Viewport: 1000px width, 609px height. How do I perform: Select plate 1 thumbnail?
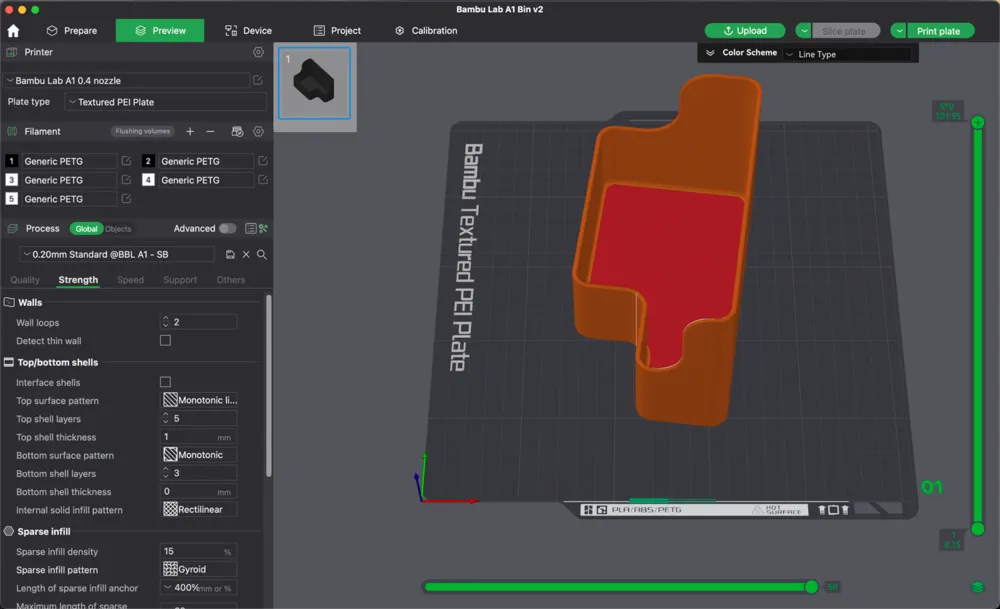pyautogui.click(x=314, y=83)
